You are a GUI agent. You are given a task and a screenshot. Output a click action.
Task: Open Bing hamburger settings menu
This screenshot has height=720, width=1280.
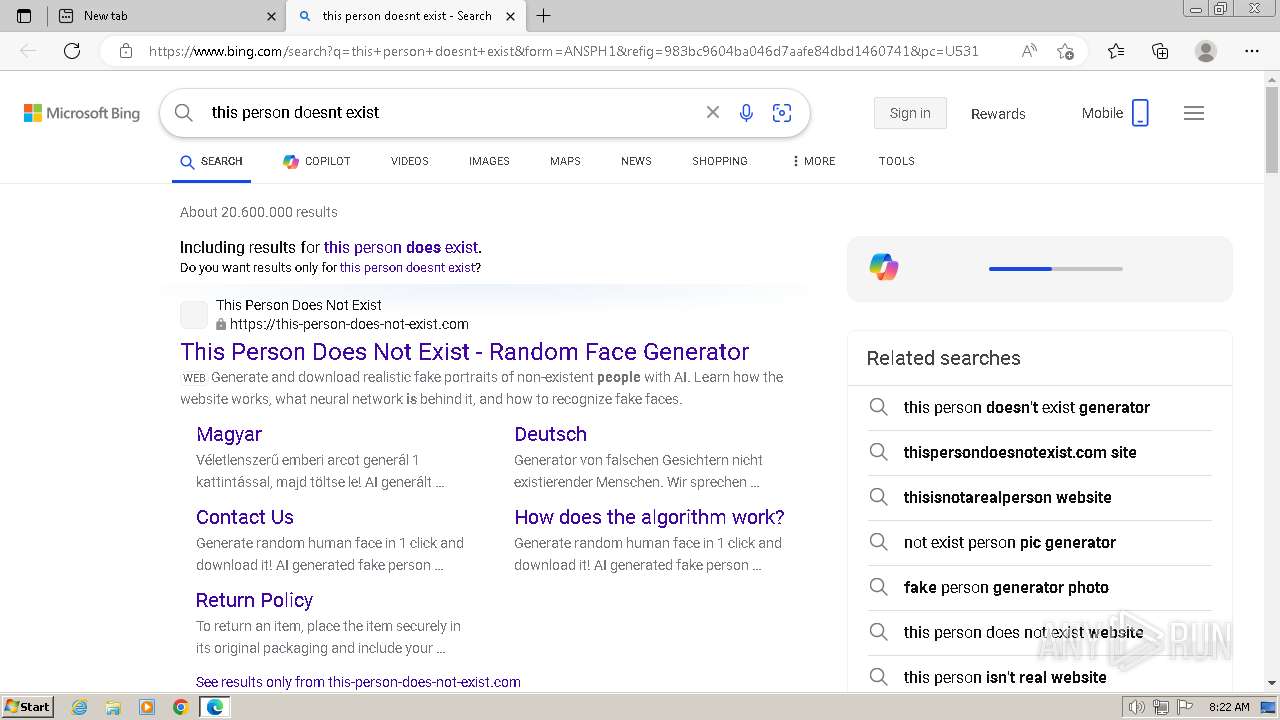pyautogui.click(x=1194, y=113)
